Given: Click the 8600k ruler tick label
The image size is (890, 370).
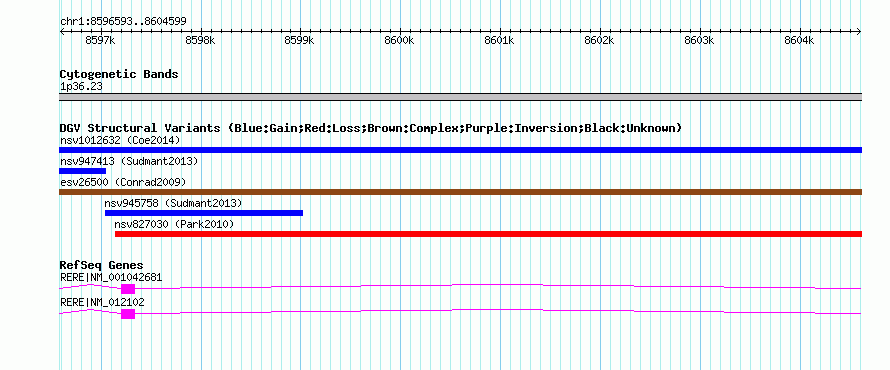Looking at the screenshot, I should (400, 41).
